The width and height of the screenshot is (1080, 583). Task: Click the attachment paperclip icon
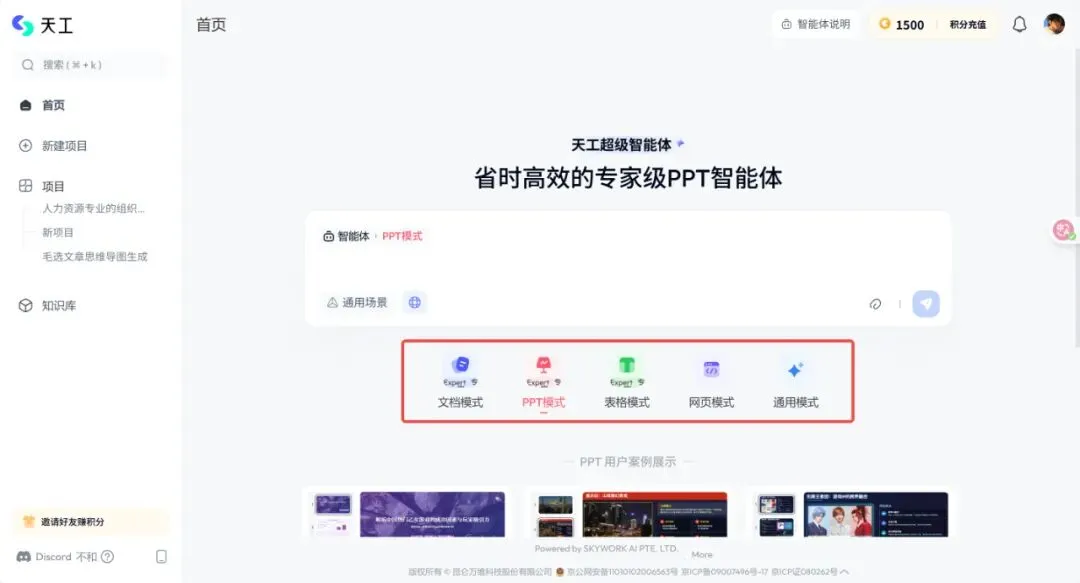(x=875, y=304)
